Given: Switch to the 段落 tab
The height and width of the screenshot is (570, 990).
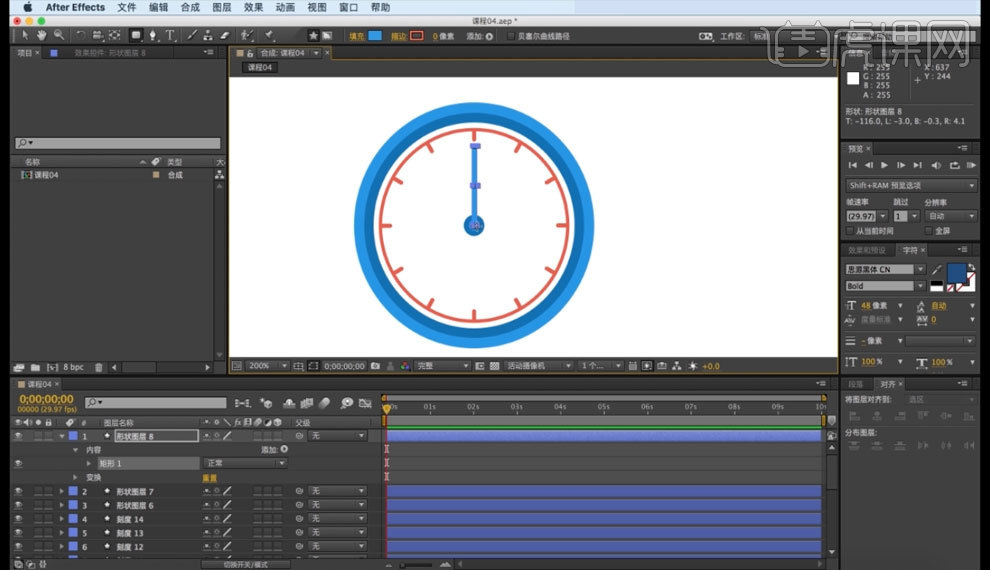Looking at the screenshot, I should 856,384.
